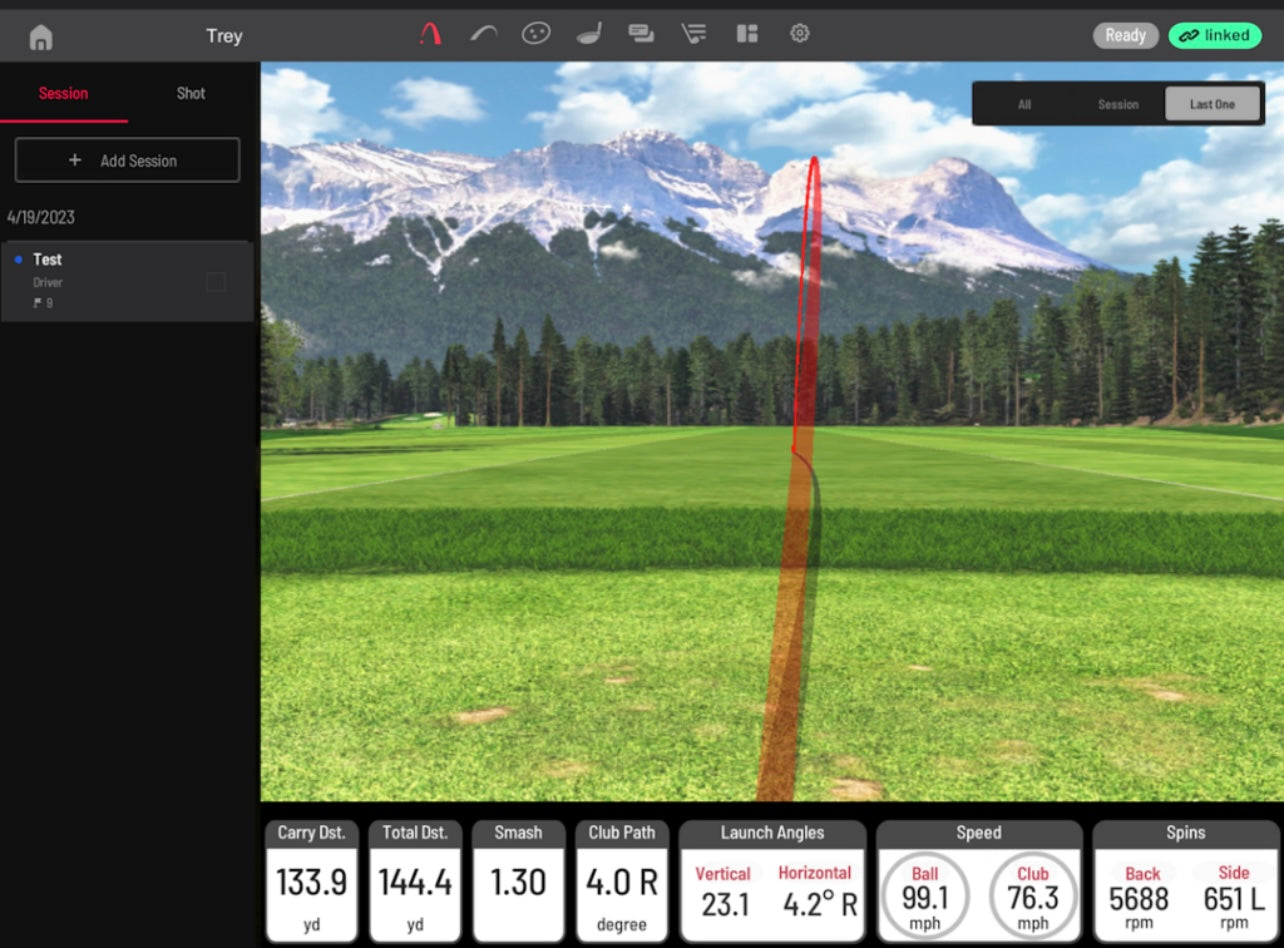Tick the checkbox on the Test session
The width and height of the screenshot is (1284, 948).
coord(215,283)
